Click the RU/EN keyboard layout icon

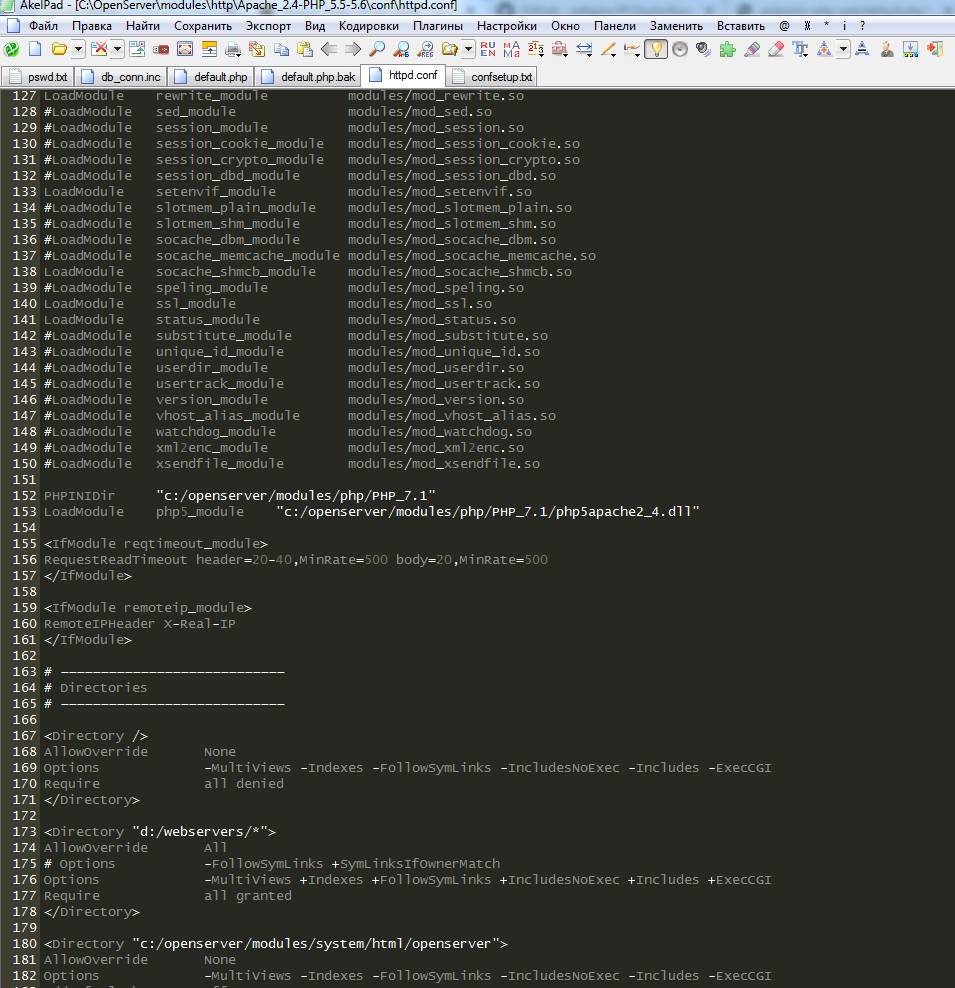point(488,48)
